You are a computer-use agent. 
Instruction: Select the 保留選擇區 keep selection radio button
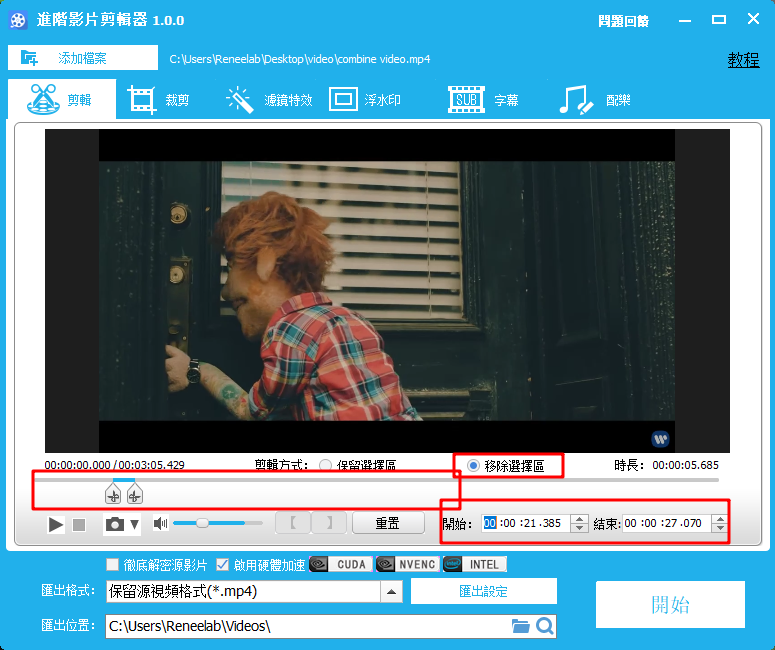[x=325, y=465]
